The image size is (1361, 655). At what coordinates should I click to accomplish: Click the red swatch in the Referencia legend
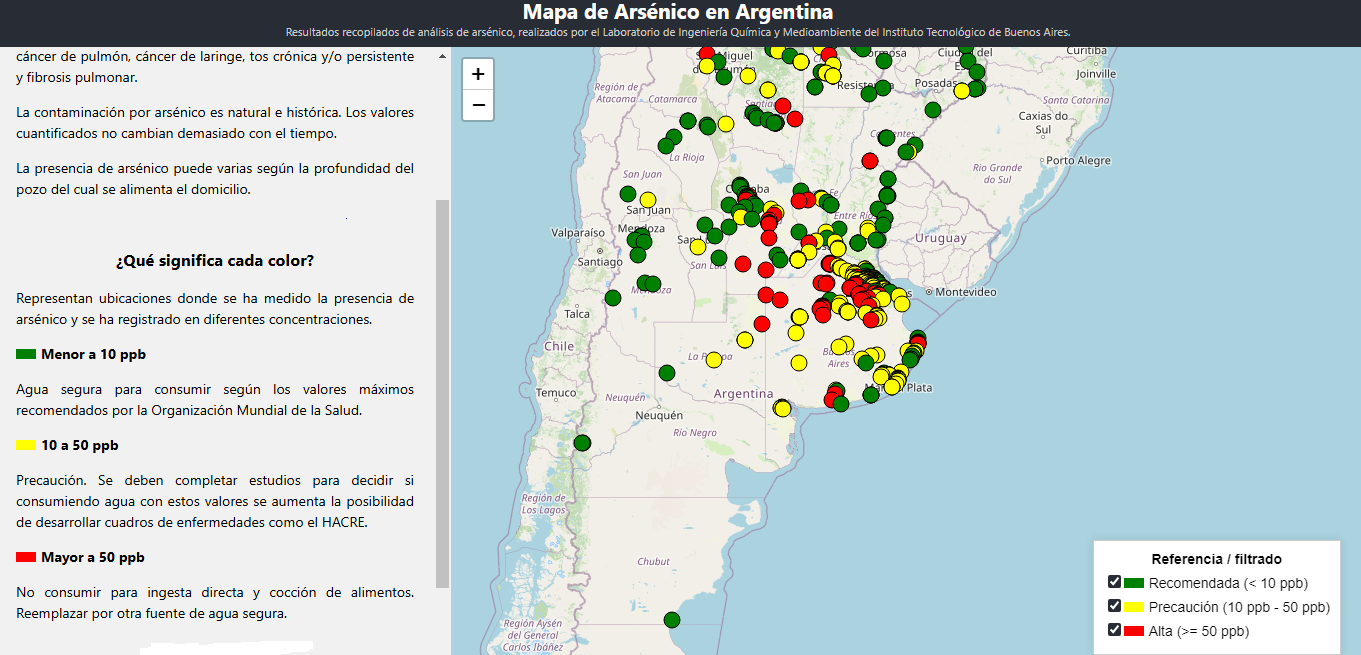point(1133,631)
